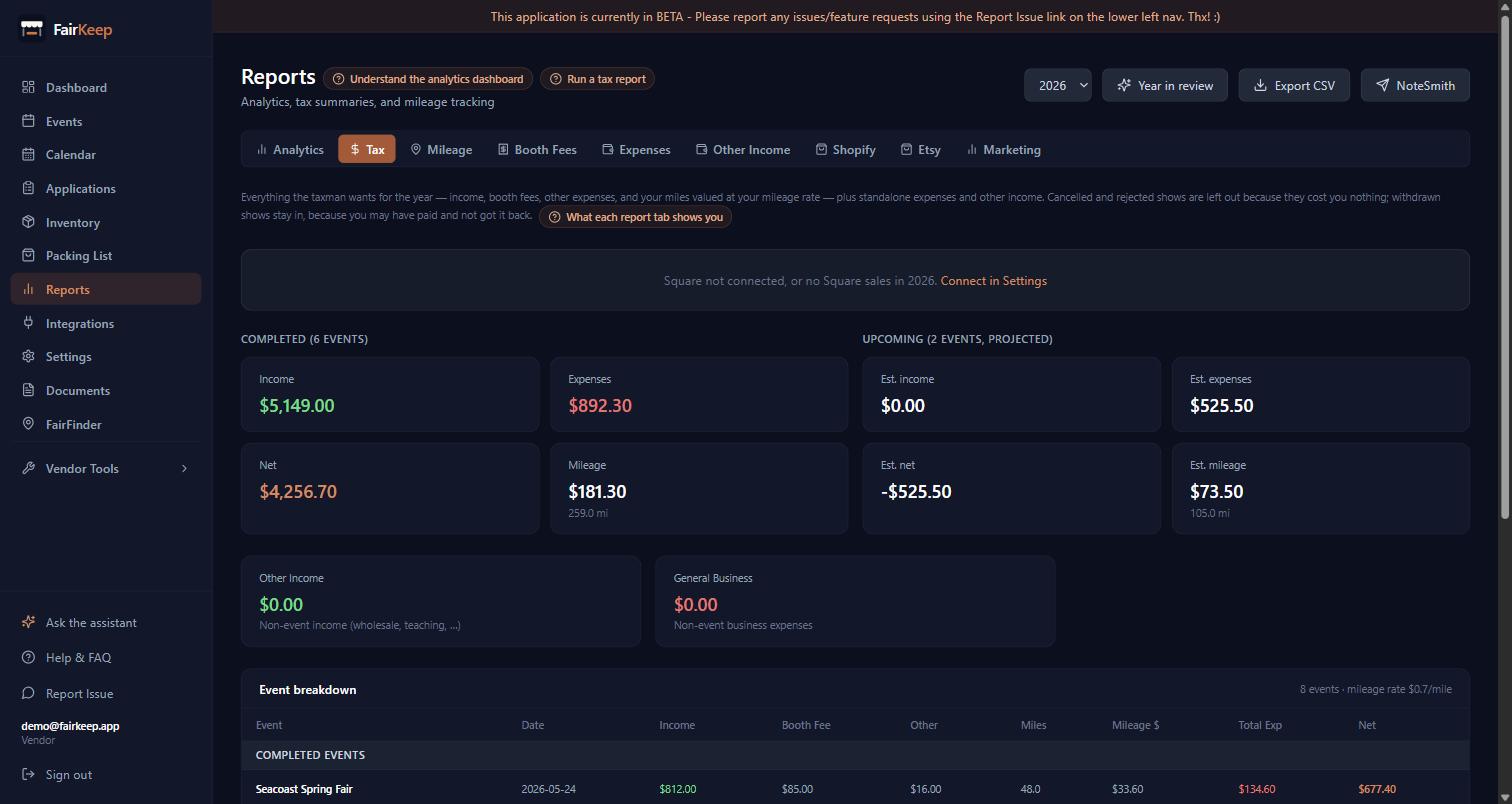This screenshot has height=804, width=1512.
Task: Click the Run a tax report pill
Action: [x=597, y=79]
